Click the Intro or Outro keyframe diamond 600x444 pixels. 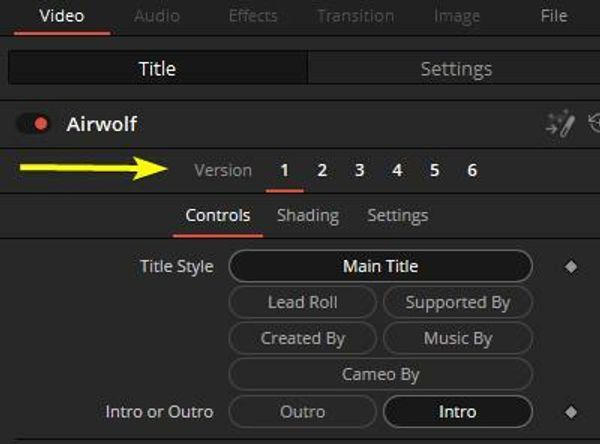coord(571,412)
